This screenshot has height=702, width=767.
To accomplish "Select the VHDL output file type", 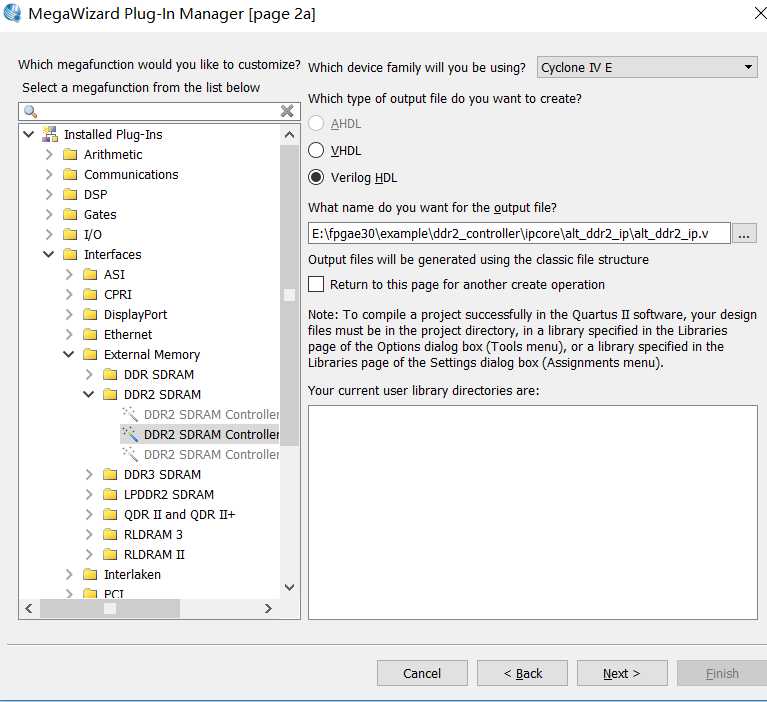I will pyautogui.click(x=316, y=150).
